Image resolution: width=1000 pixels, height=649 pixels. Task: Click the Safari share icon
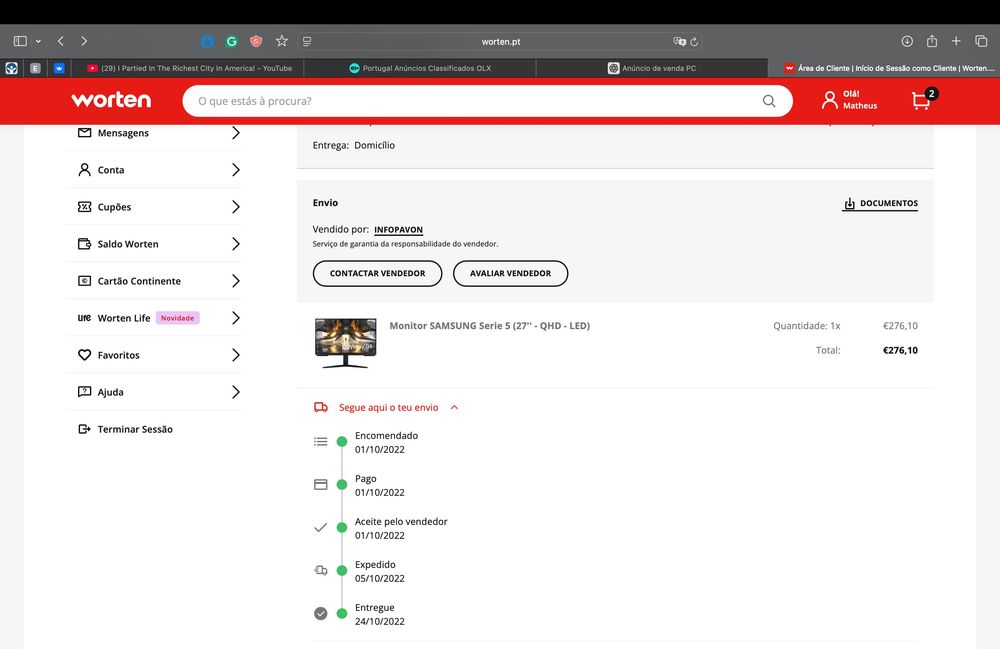coord(932,41)
